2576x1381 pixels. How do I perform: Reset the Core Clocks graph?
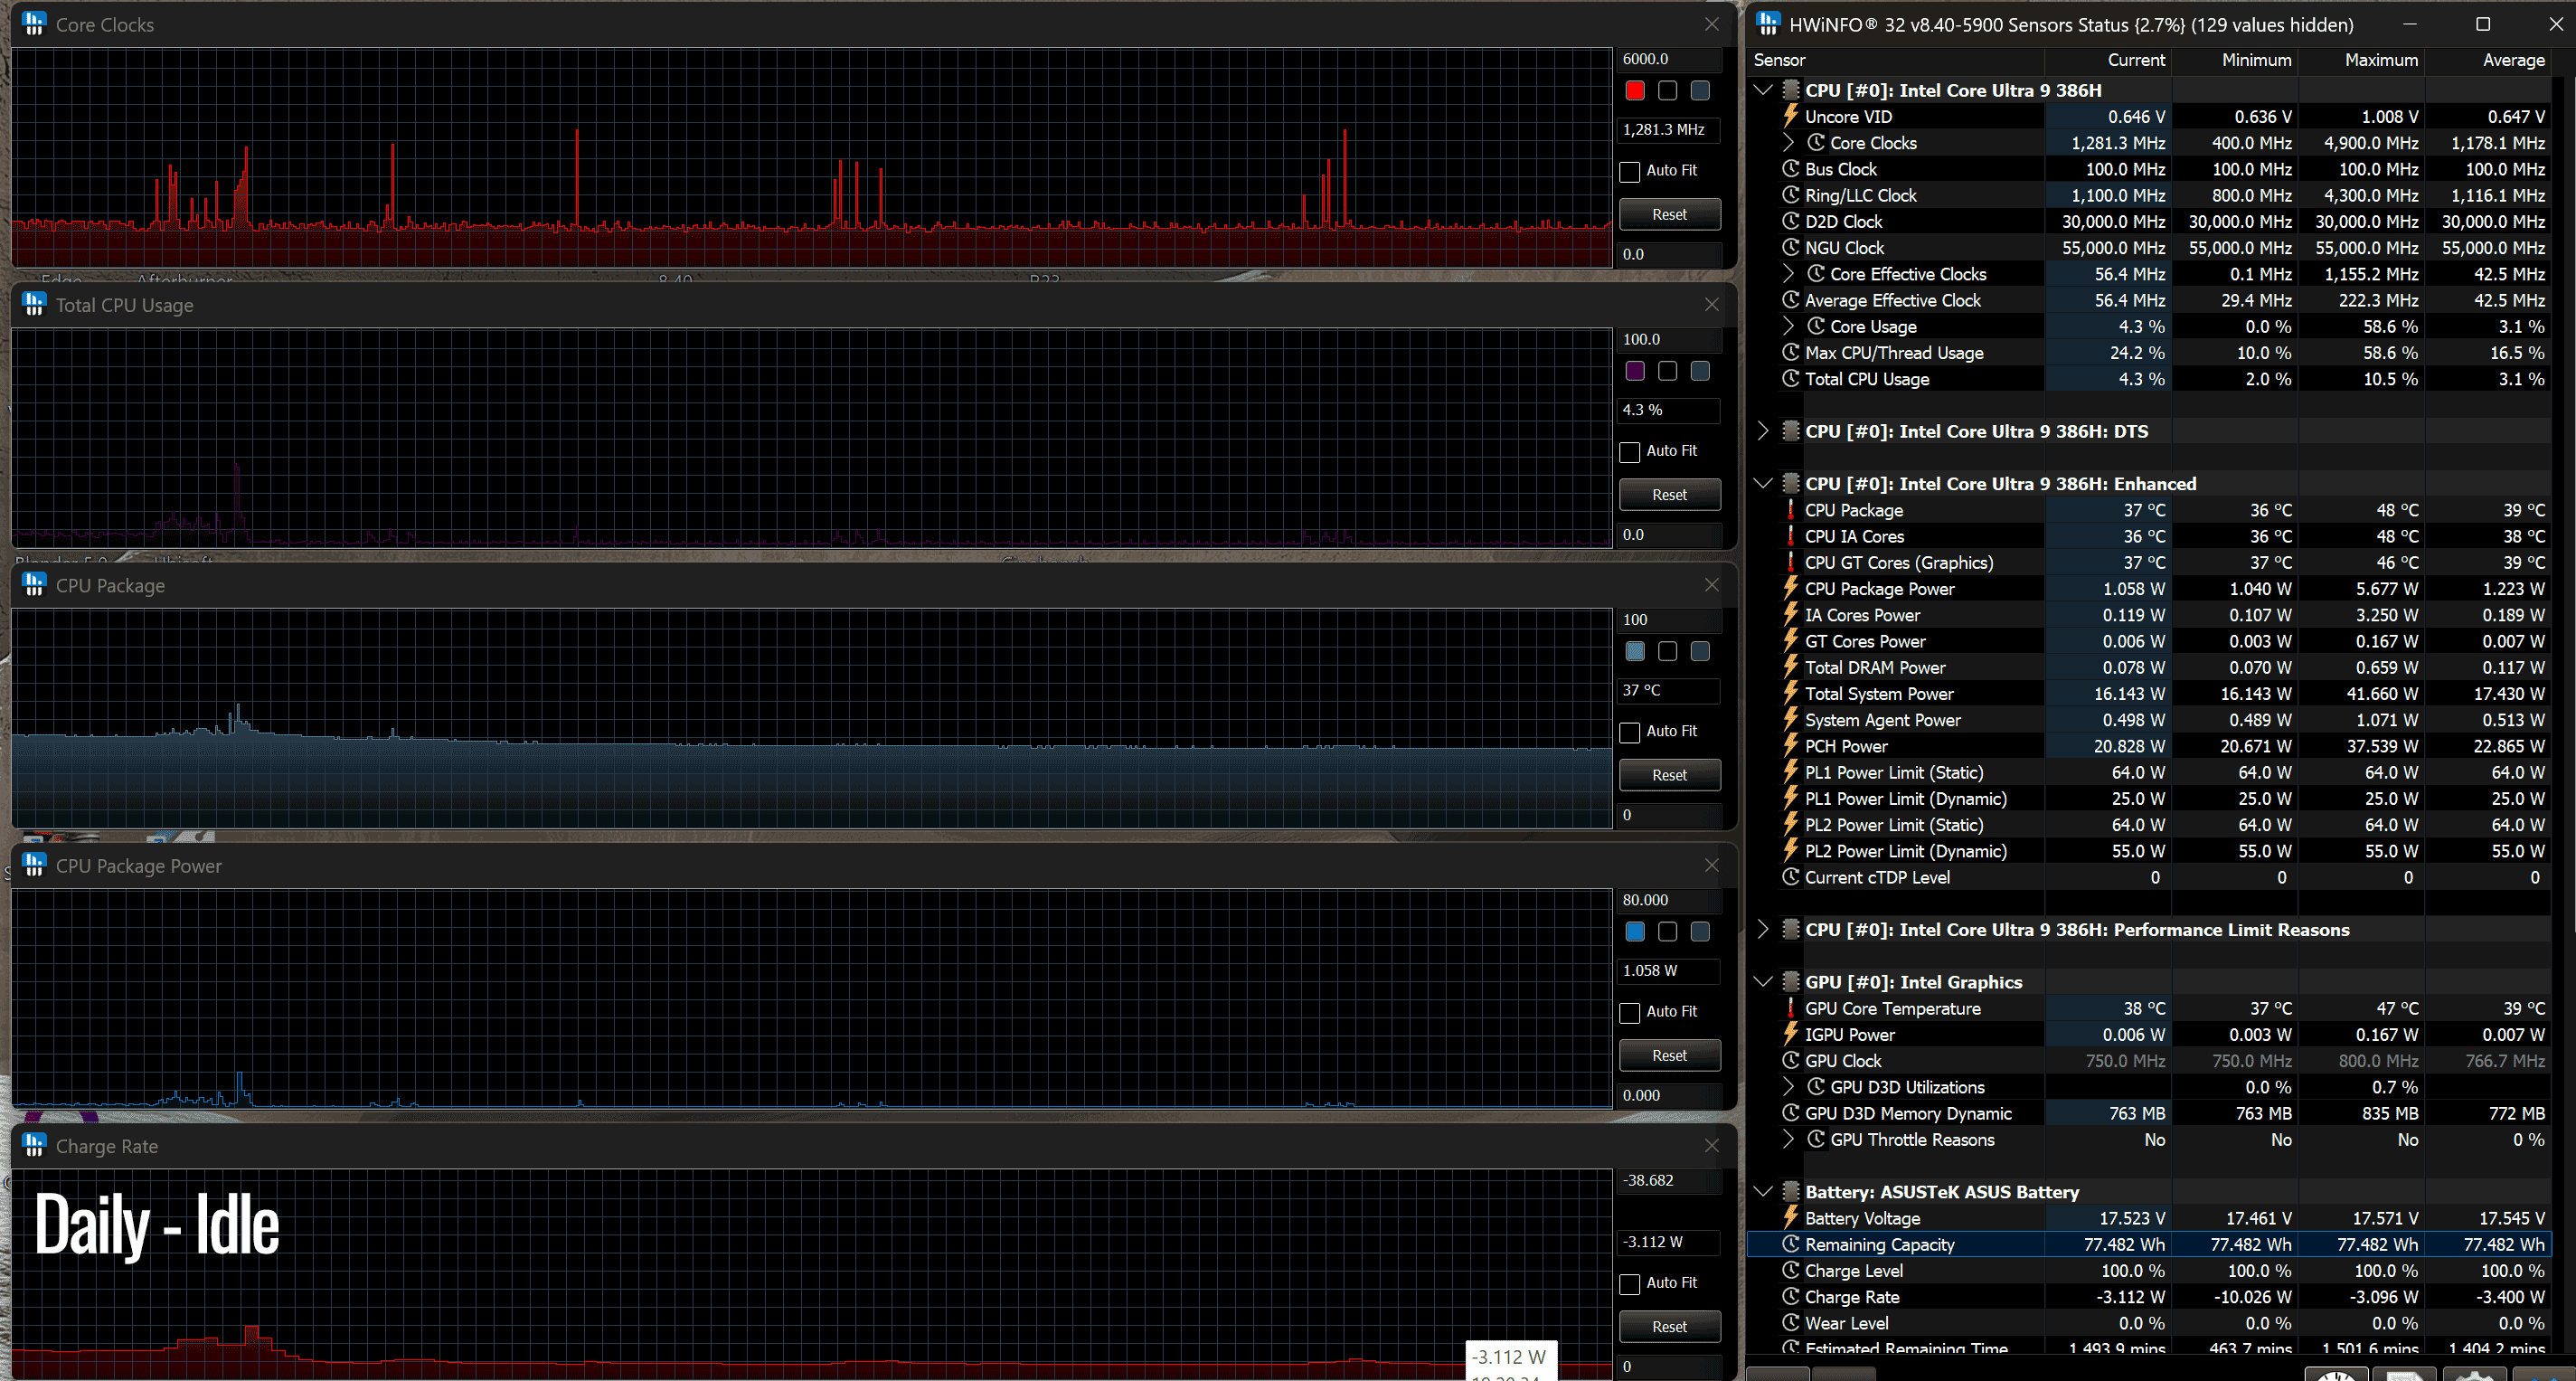click(x=1669, y=214)
